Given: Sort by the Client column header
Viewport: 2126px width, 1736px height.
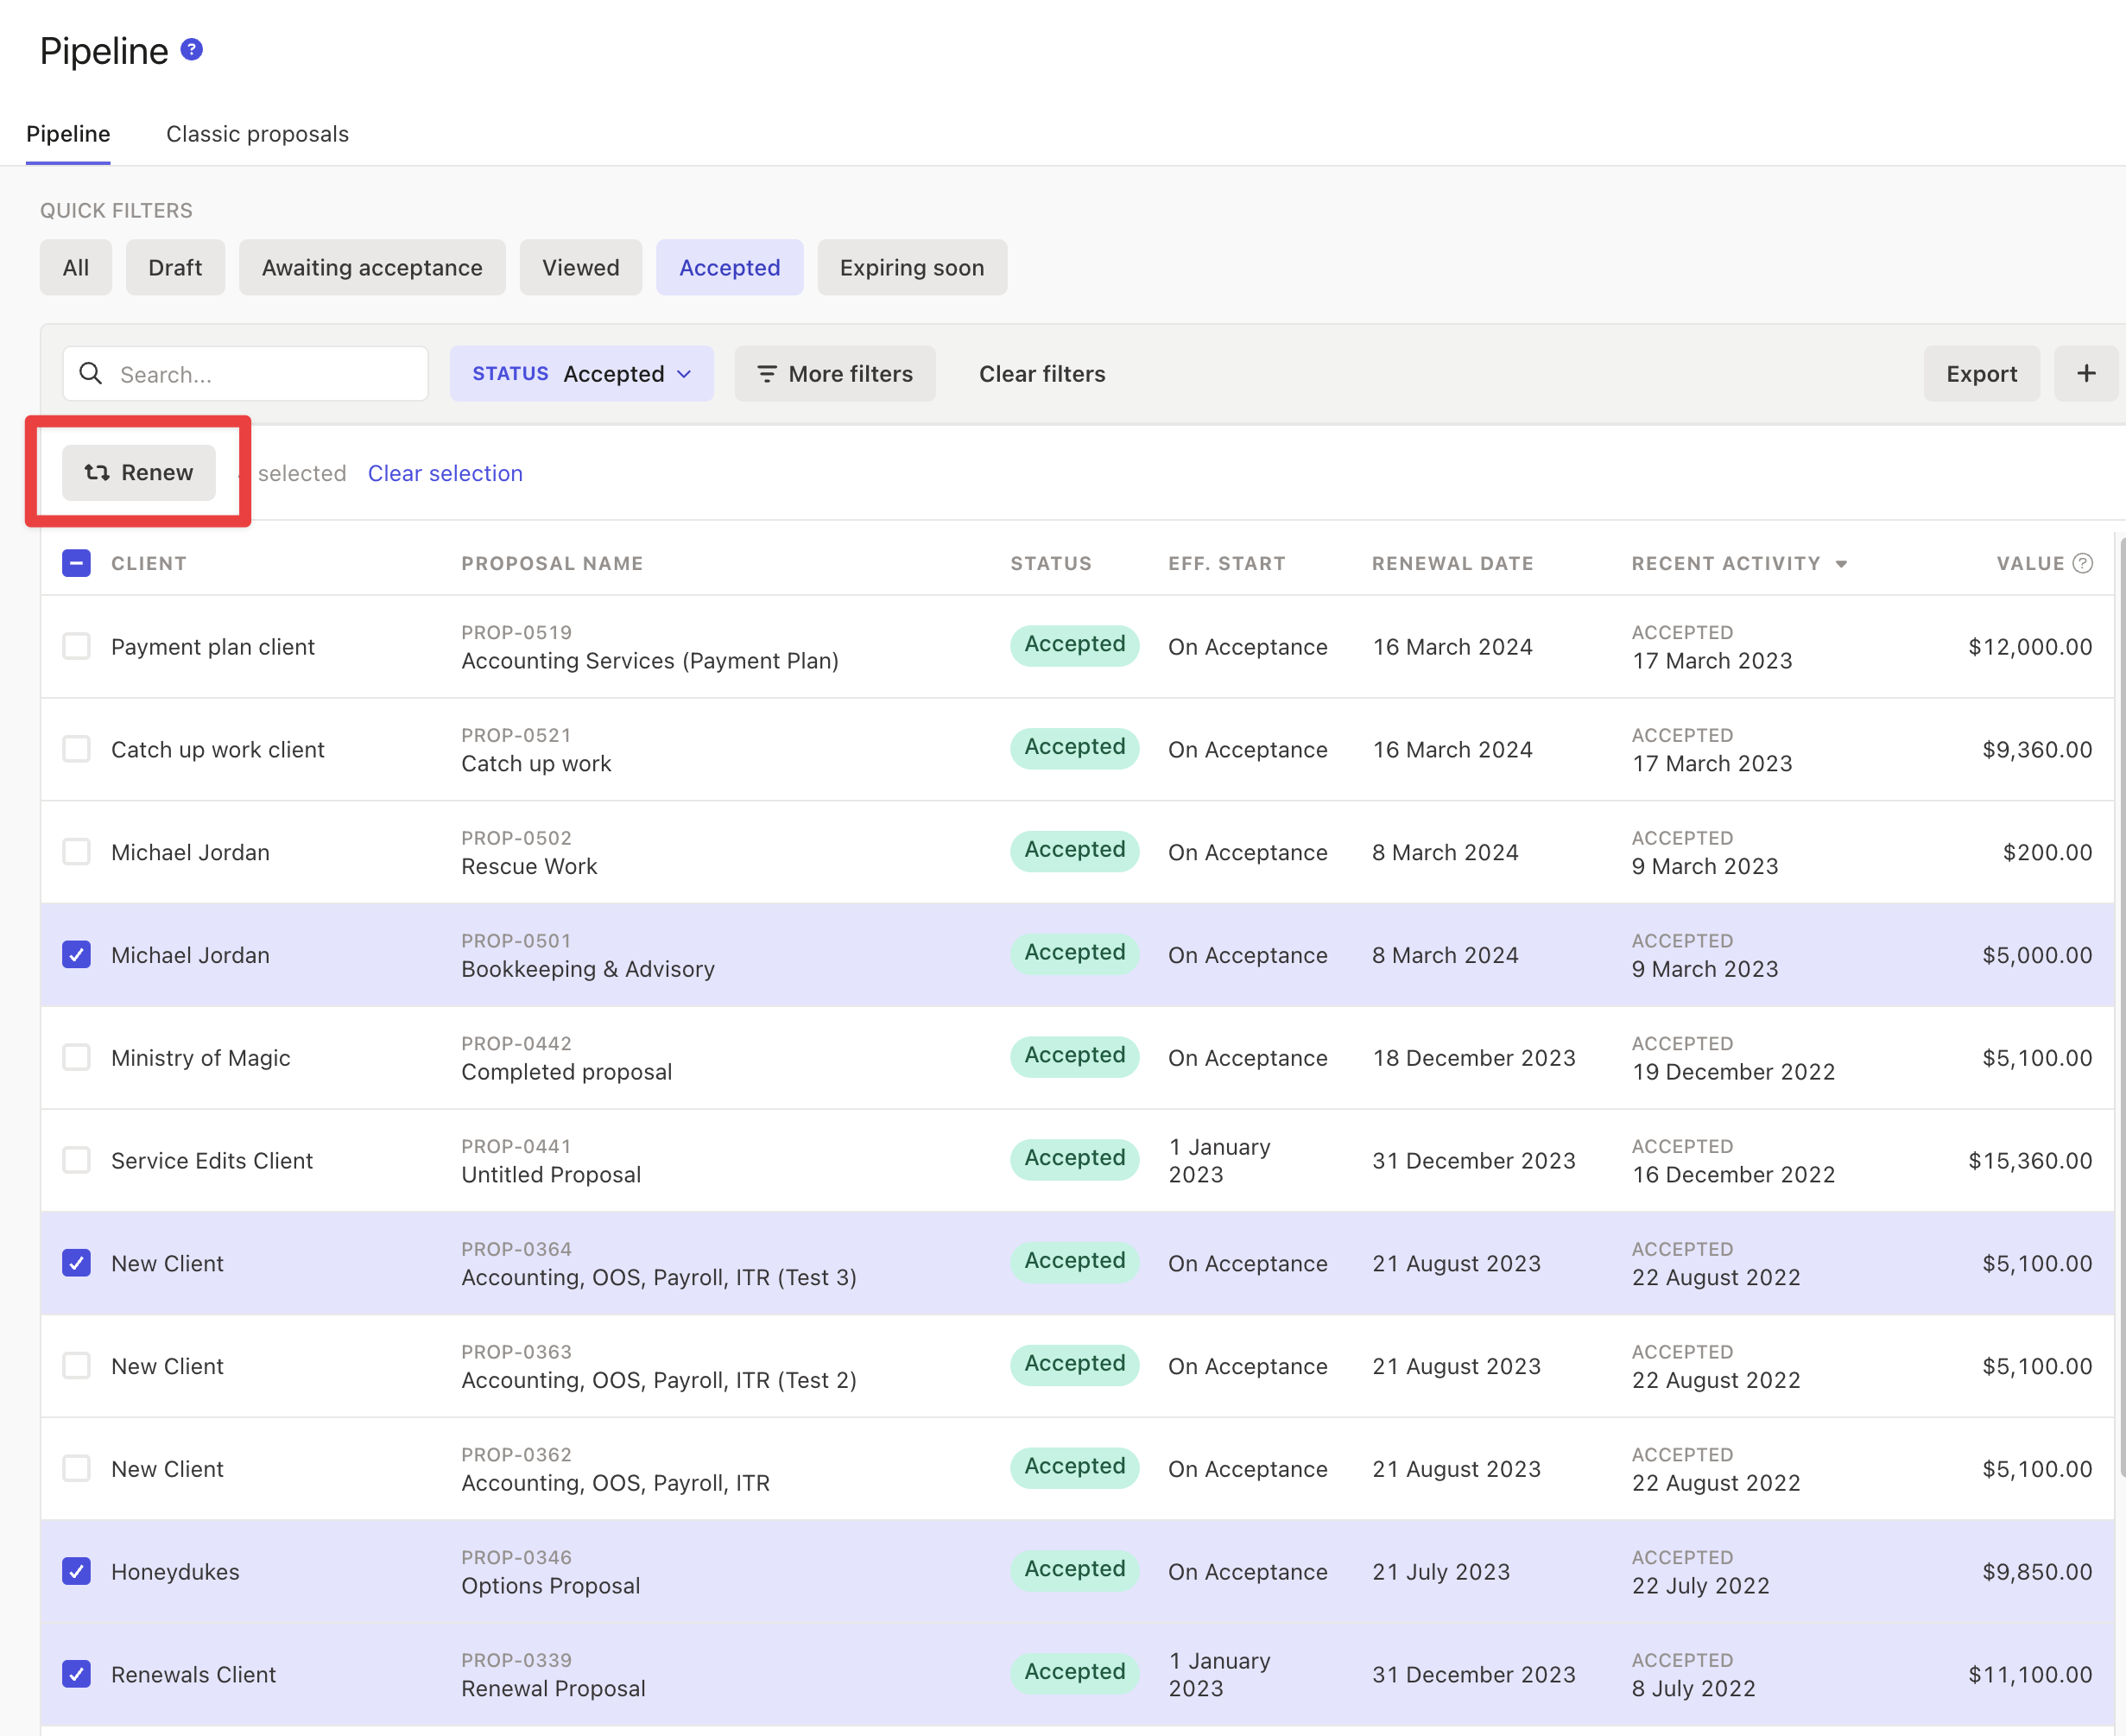Looking at the screenshot, I should [x=148, y=563].
